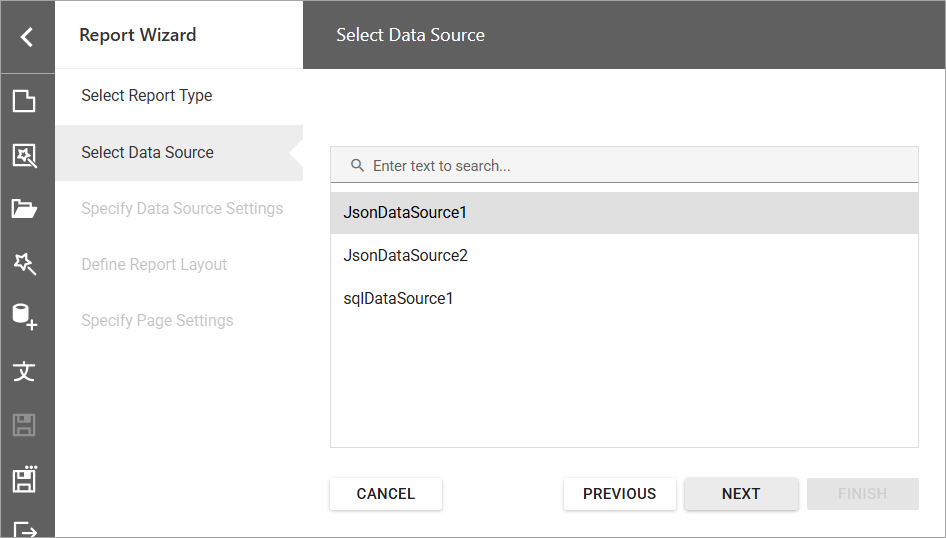Launch the Design in Report Wizard icon
This screenshot has width=946, height=538.
(x=25, y=263)
